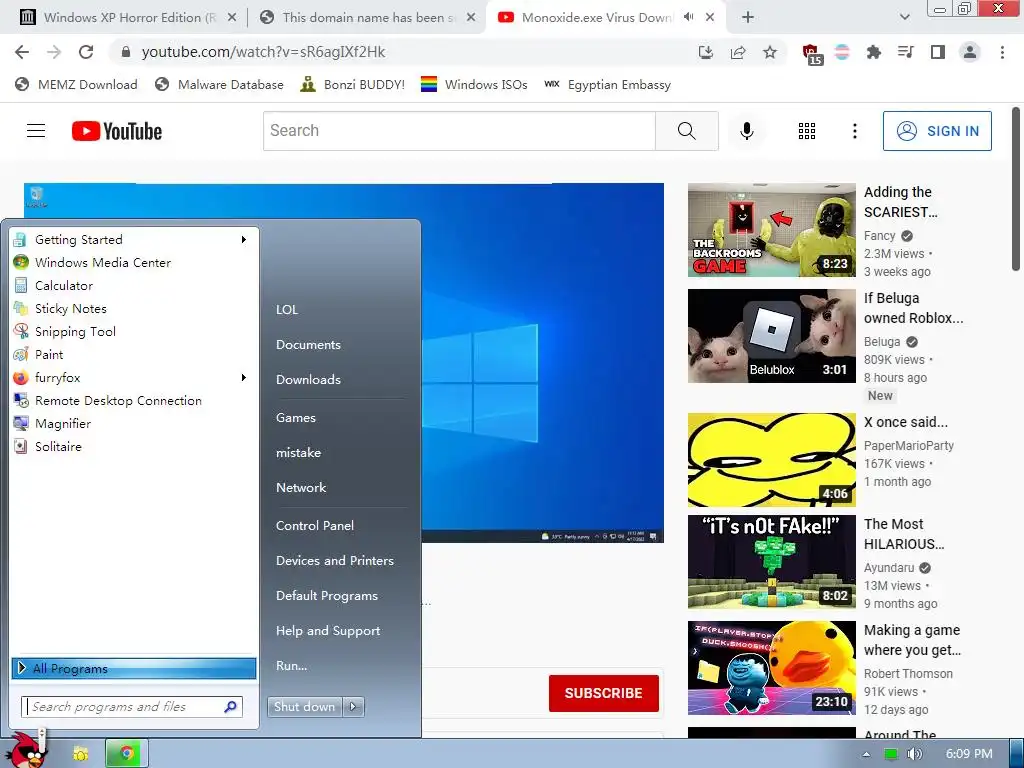Click the Show desktop strip beside clock
This screenshot has height=768, width=1024.
(x=1016, y=754)
